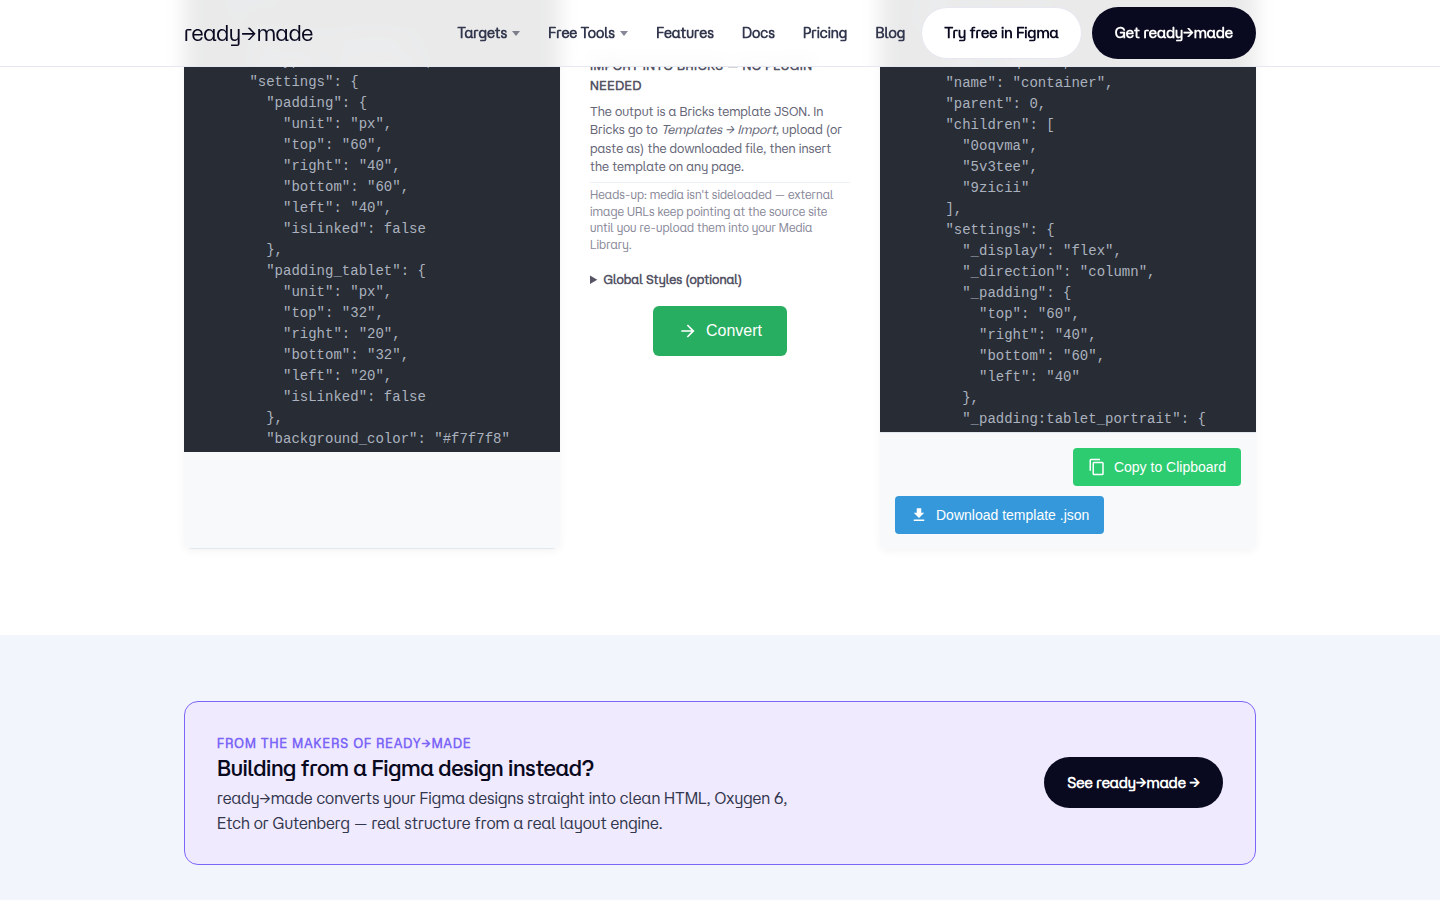Screen dimensions: 1440x900
Task: Click the "9zicii" child ID in output
Action: (995, 187)
